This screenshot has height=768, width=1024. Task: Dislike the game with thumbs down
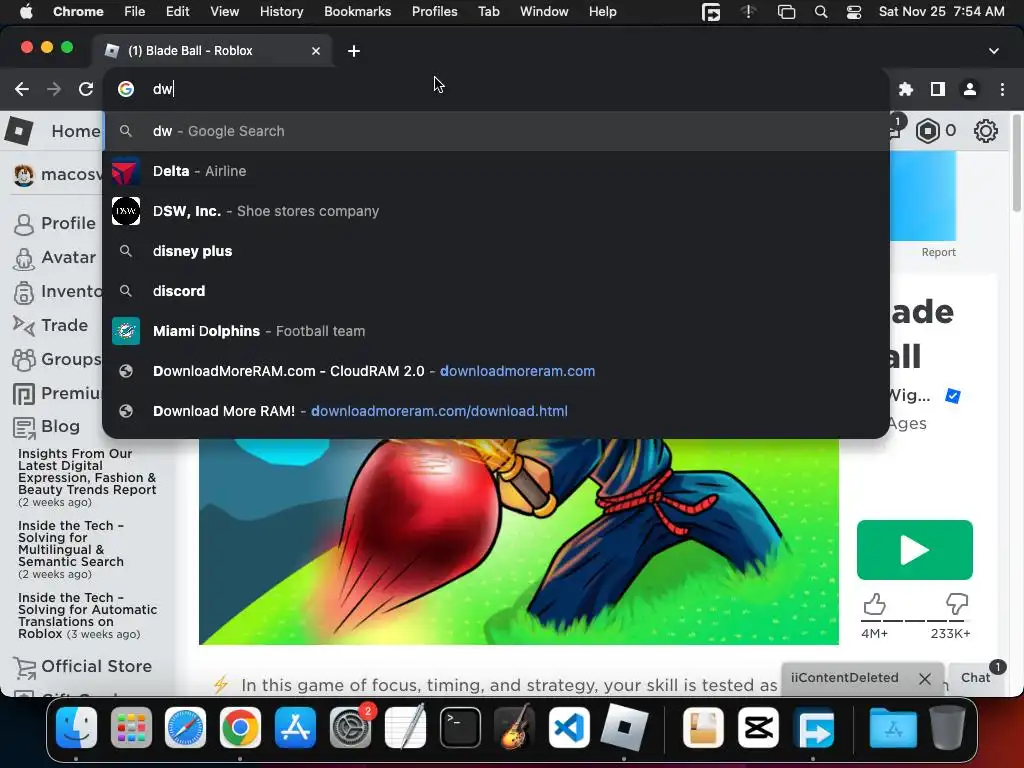[x=957, y=604]
